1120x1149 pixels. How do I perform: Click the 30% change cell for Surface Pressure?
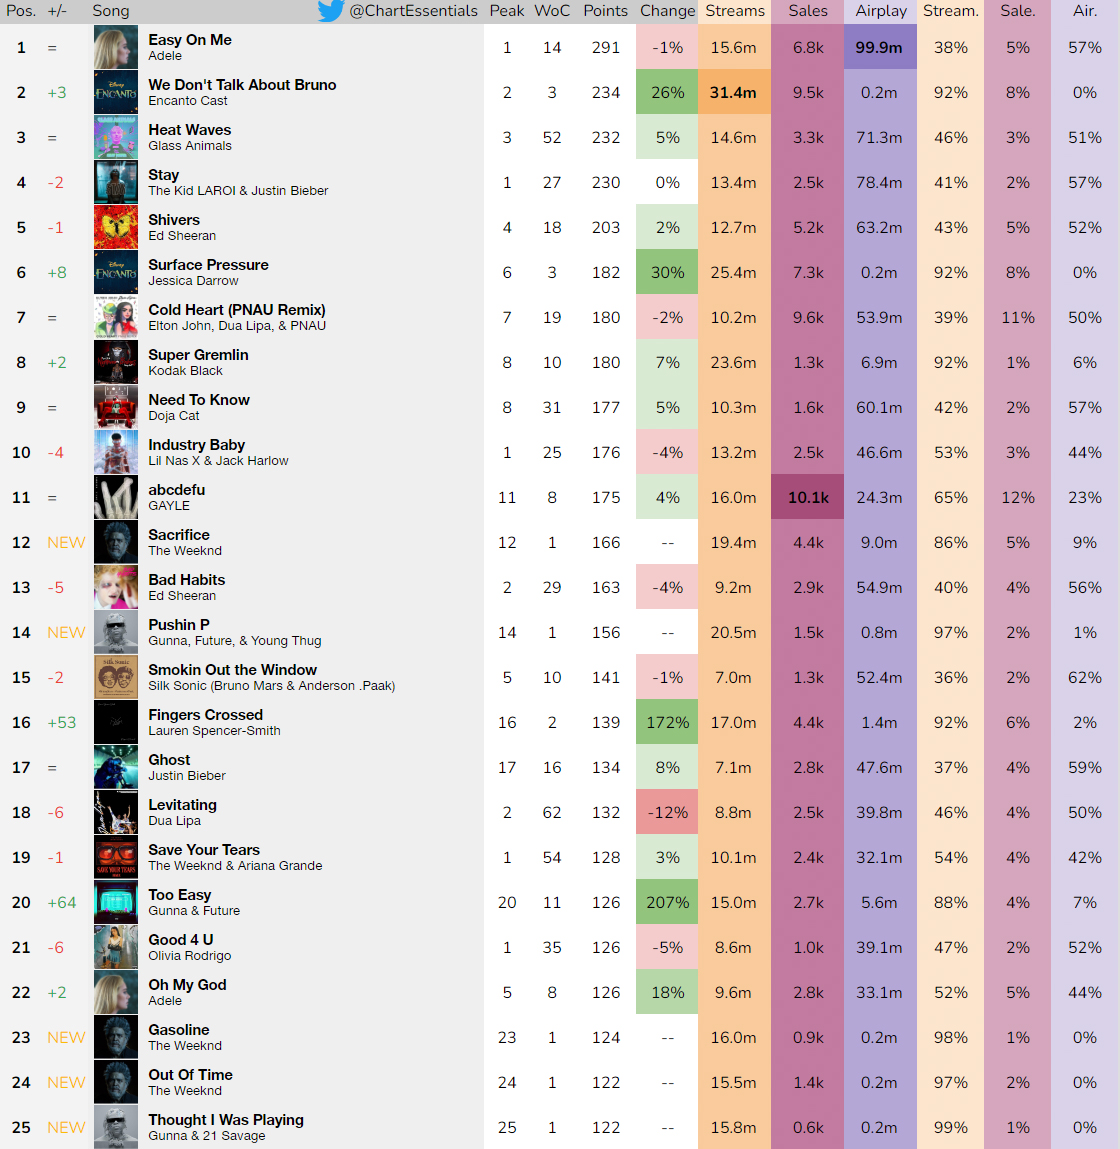click(x=667, y=273)
